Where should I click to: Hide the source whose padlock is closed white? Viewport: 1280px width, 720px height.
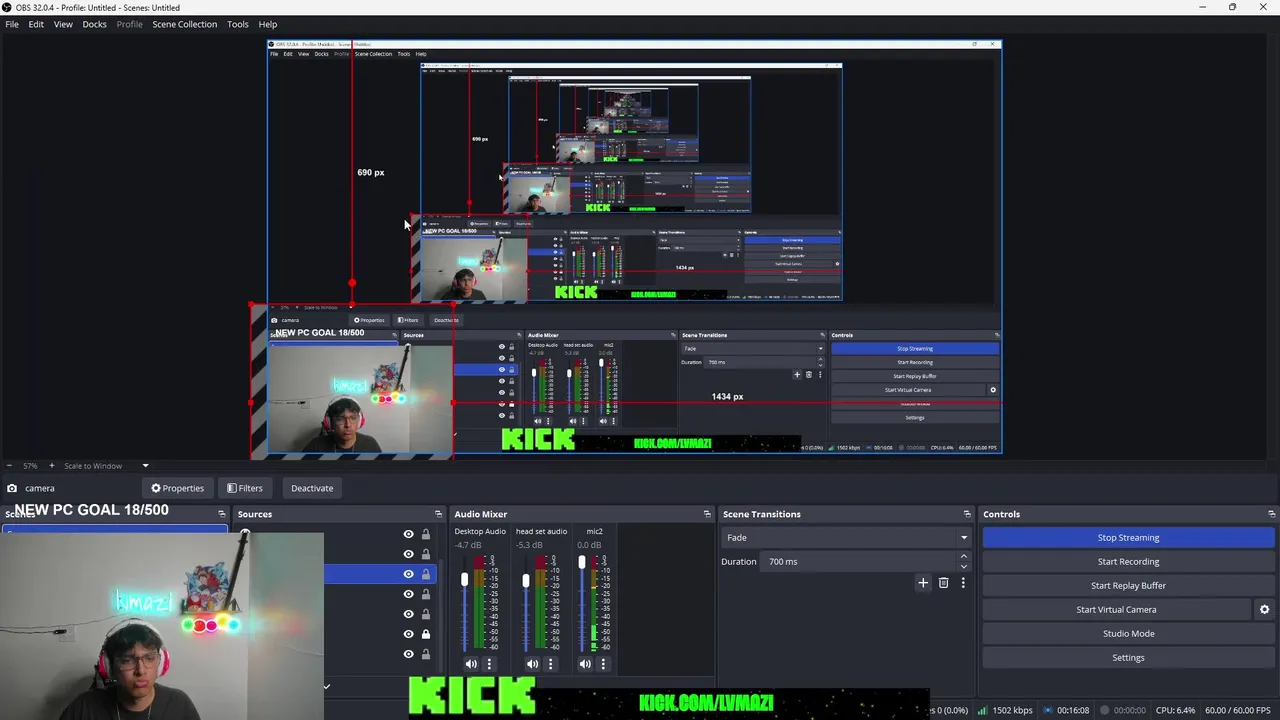[x=408, y=634]
